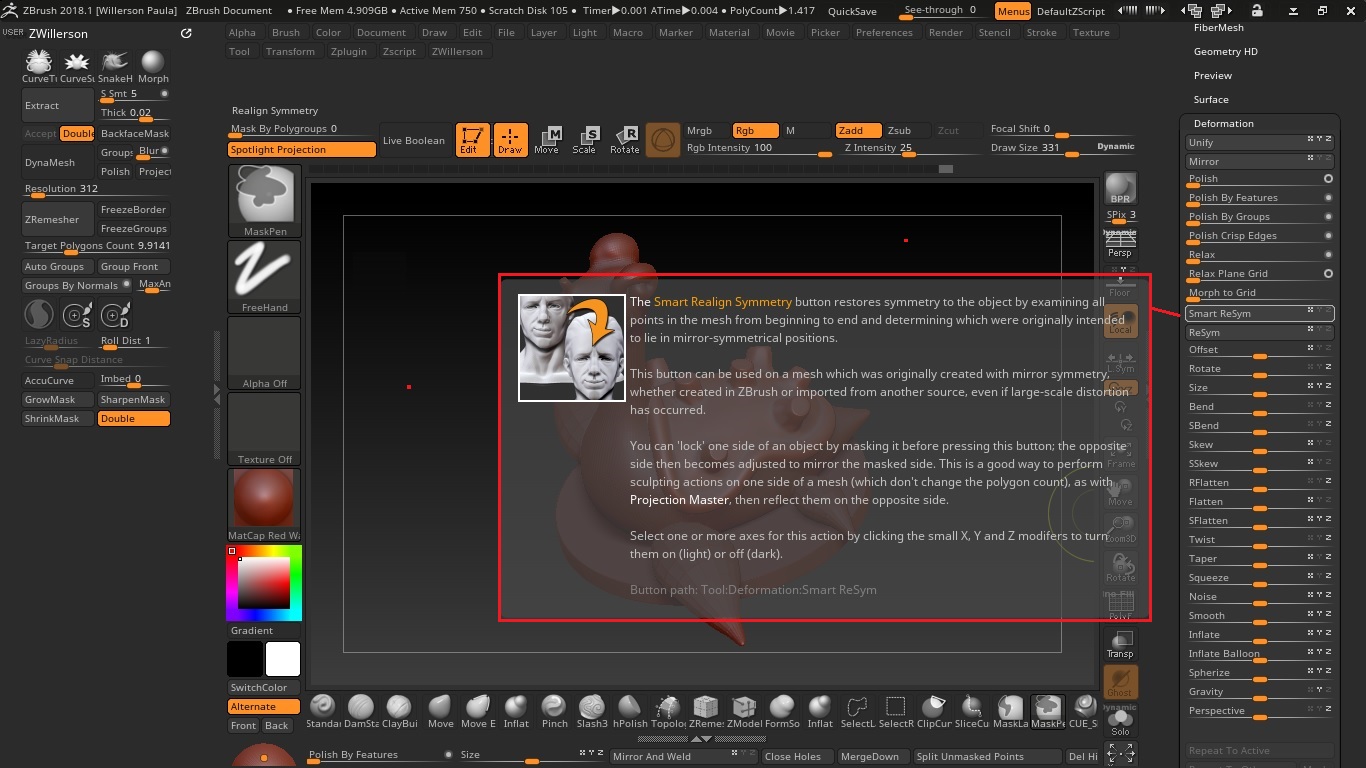1366x768 pixels.
Task: Open the Render menu
Action: 946,32
